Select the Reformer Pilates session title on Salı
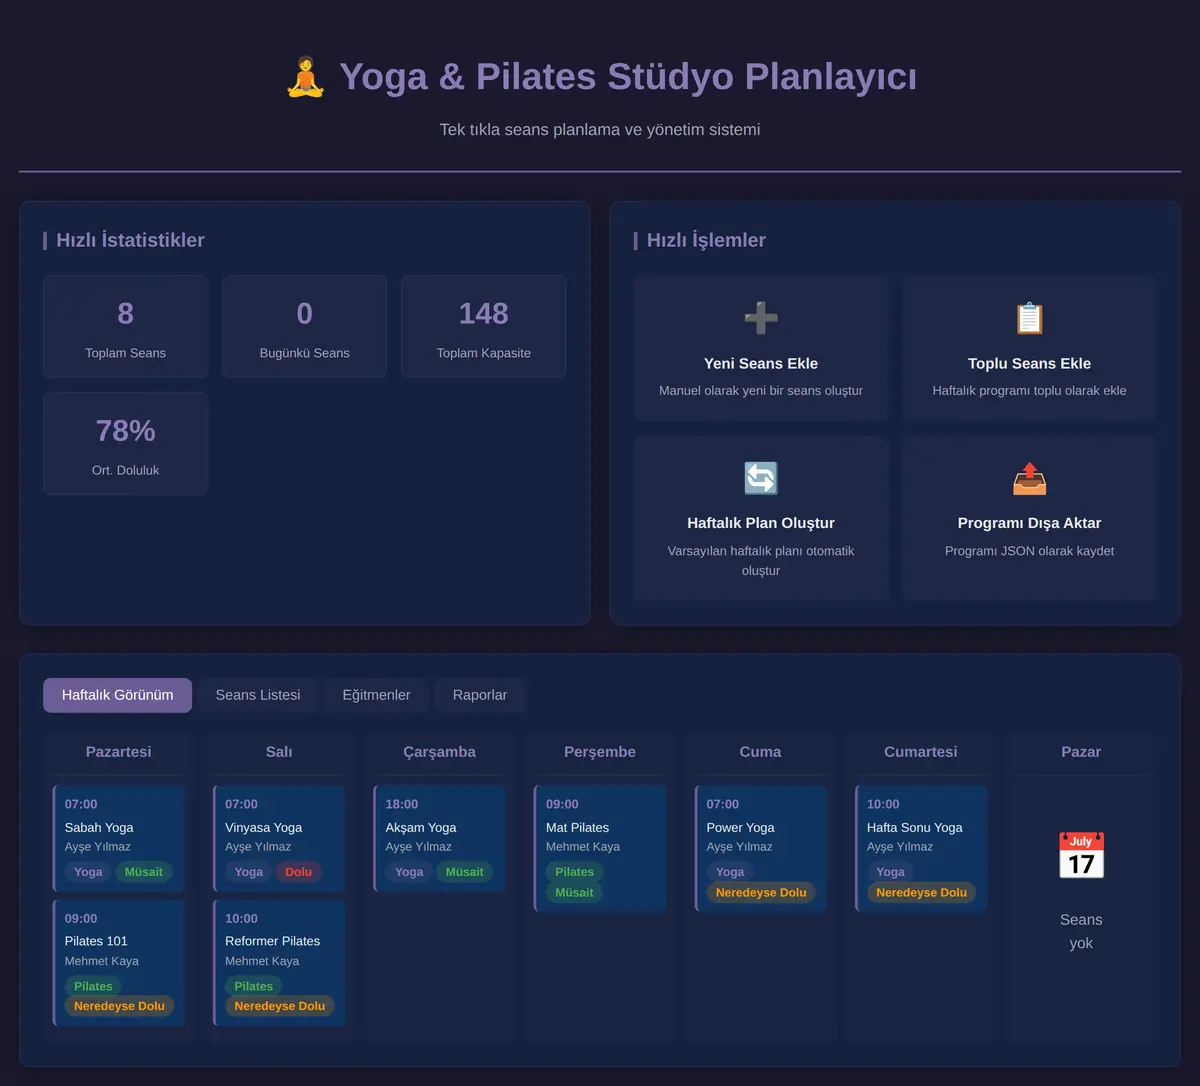Image resolution: width=1200 pixels, height=1086 pixels. pos(272,941)
